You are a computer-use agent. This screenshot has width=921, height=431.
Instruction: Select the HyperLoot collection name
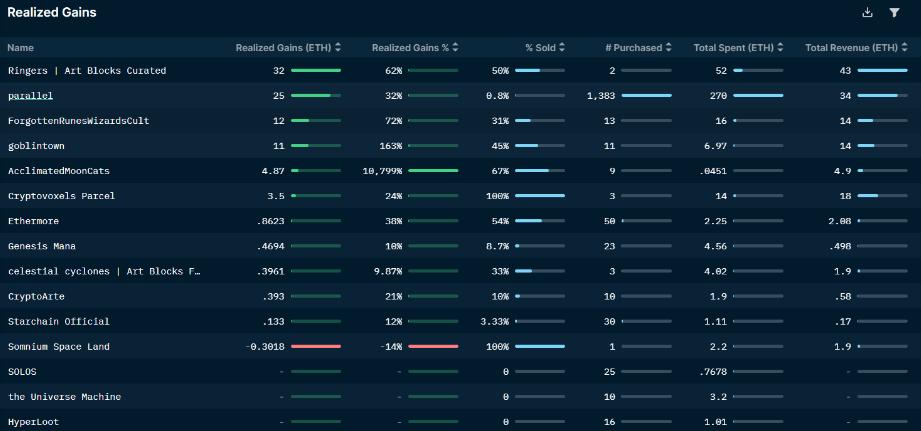tap(33, 422)
